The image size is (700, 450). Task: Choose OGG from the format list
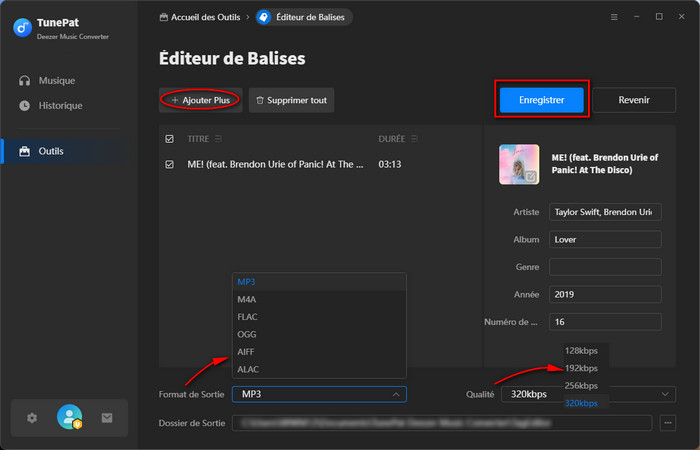319,334
